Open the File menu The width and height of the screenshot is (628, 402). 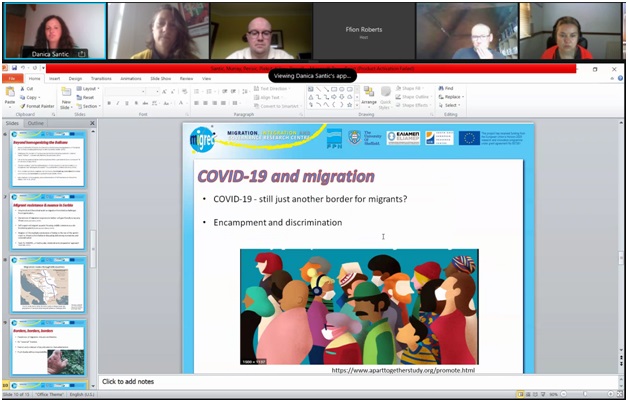(12, 78)
